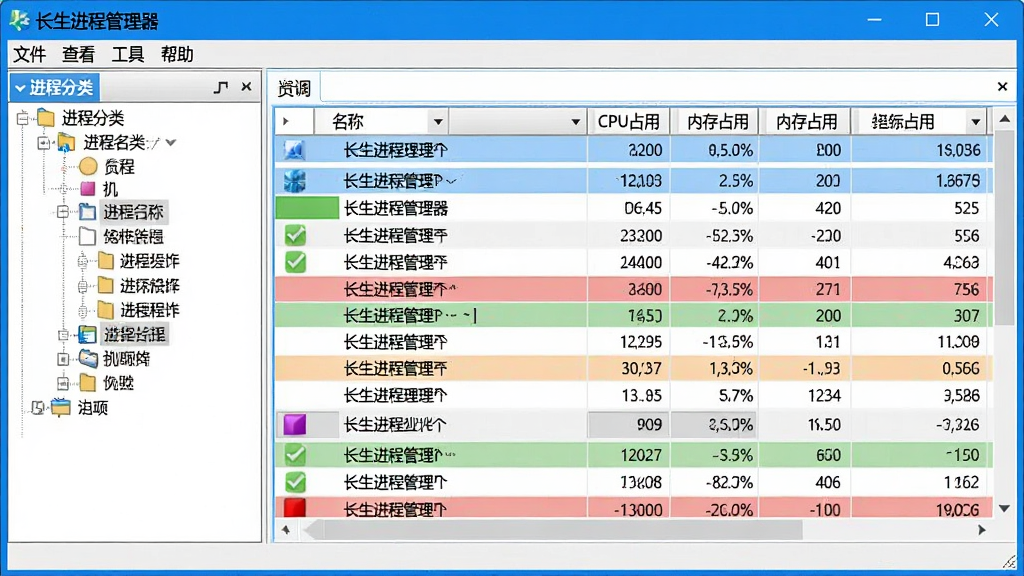Toggle the checkbox in the 24400 CPU row
1024x576 pixels.
tap(295, 262)
